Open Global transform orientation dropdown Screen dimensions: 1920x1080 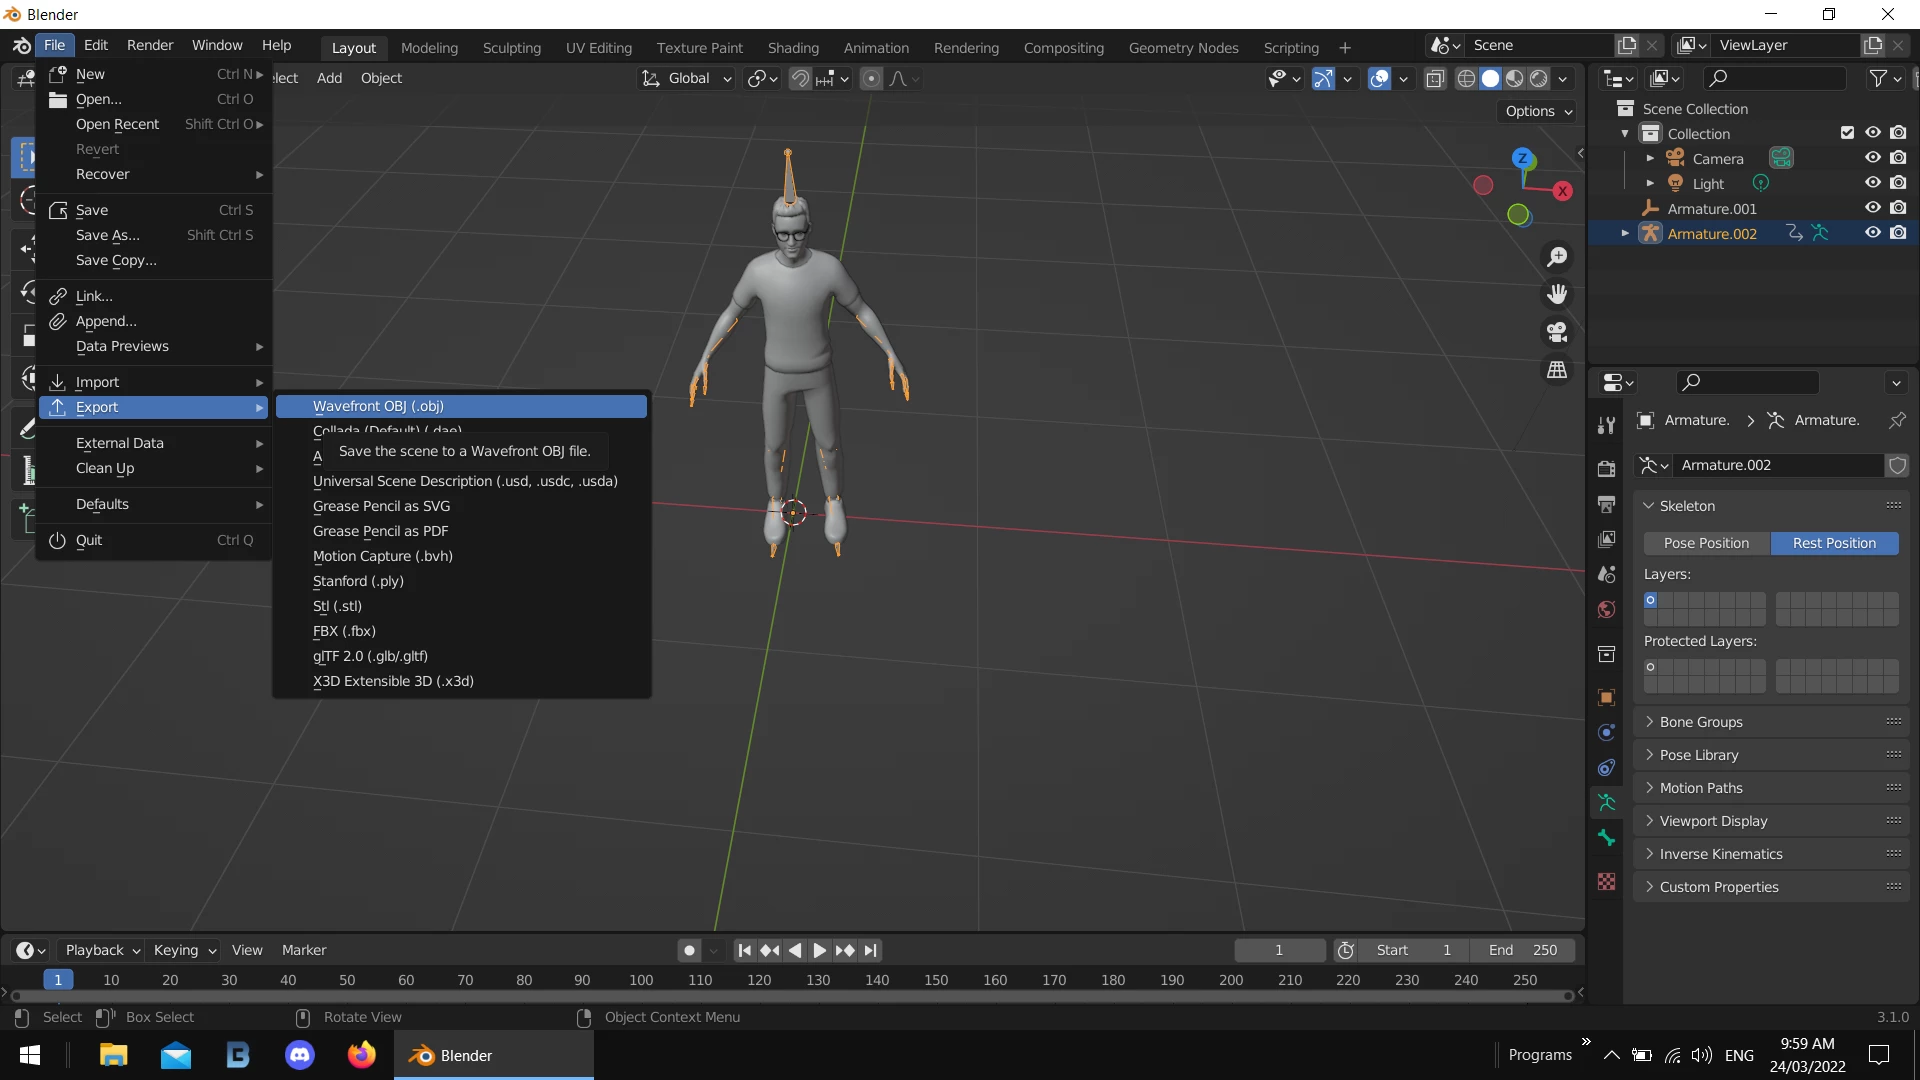point(688,79)
